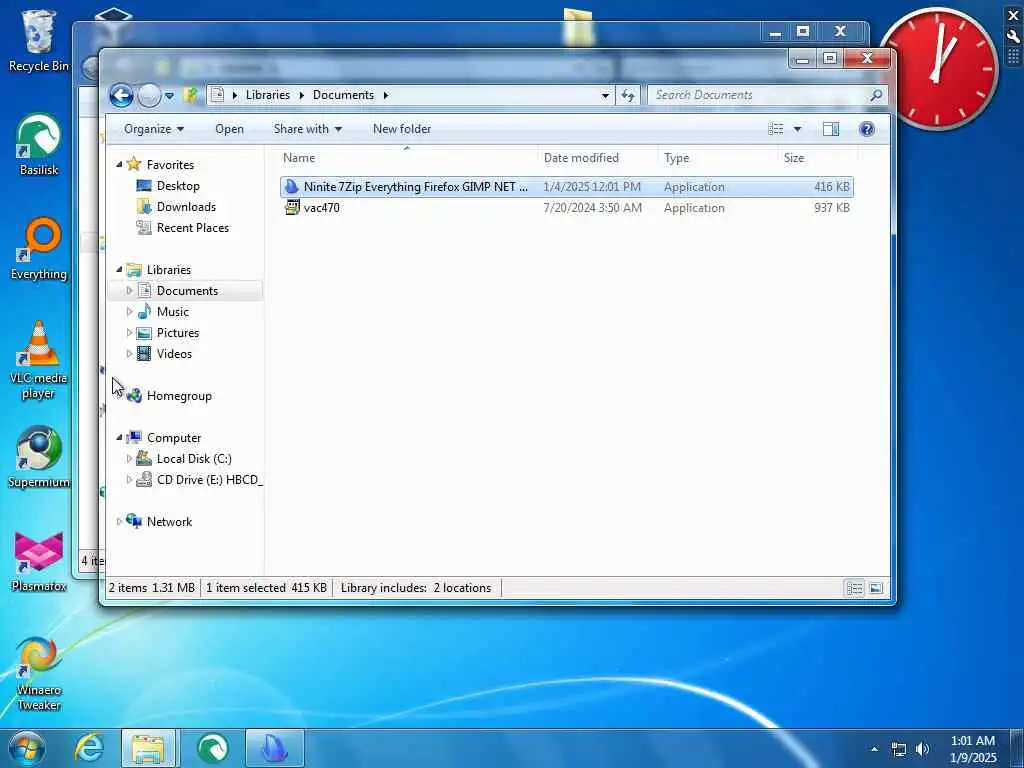Refresh the Documents folder view
The image size is (1024, 768).
pos(628,95)
